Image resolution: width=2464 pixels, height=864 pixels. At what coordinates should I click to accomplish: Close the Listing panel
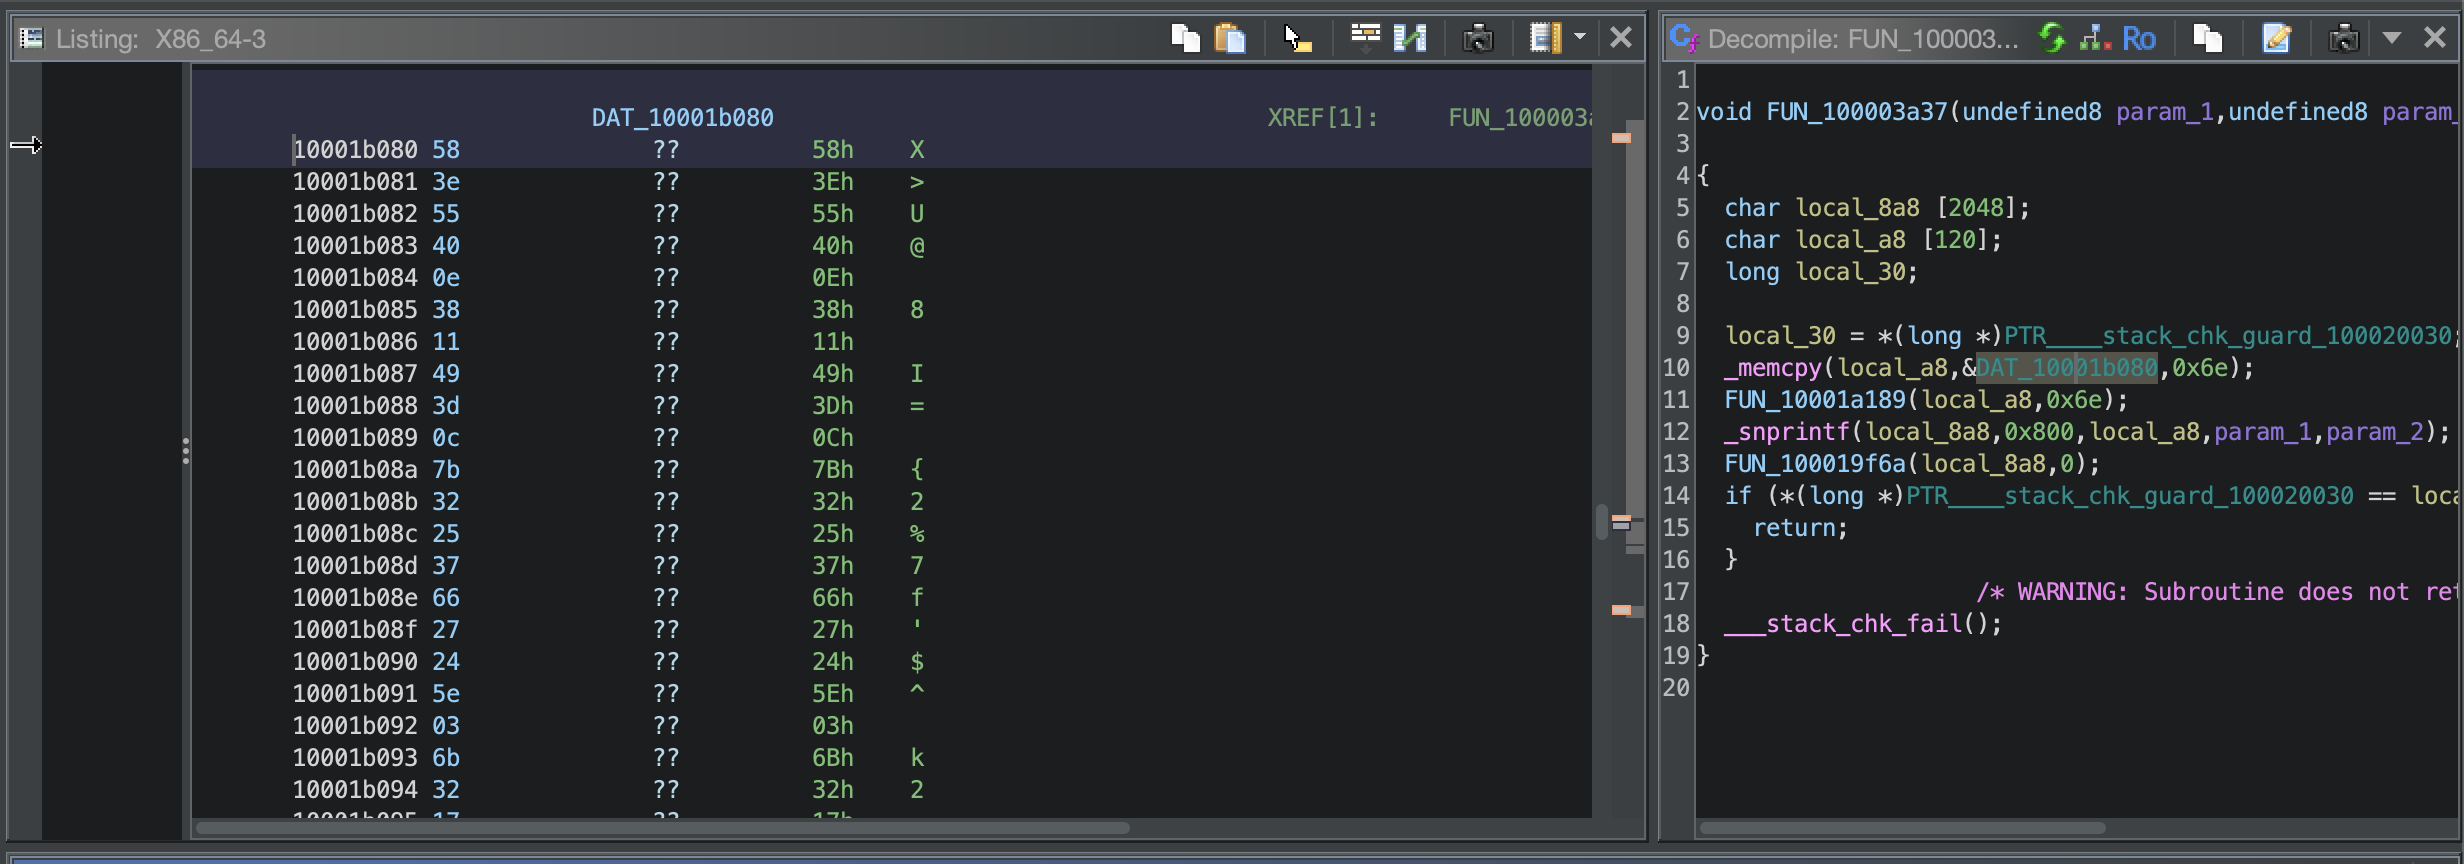[x=1621, y=38]
